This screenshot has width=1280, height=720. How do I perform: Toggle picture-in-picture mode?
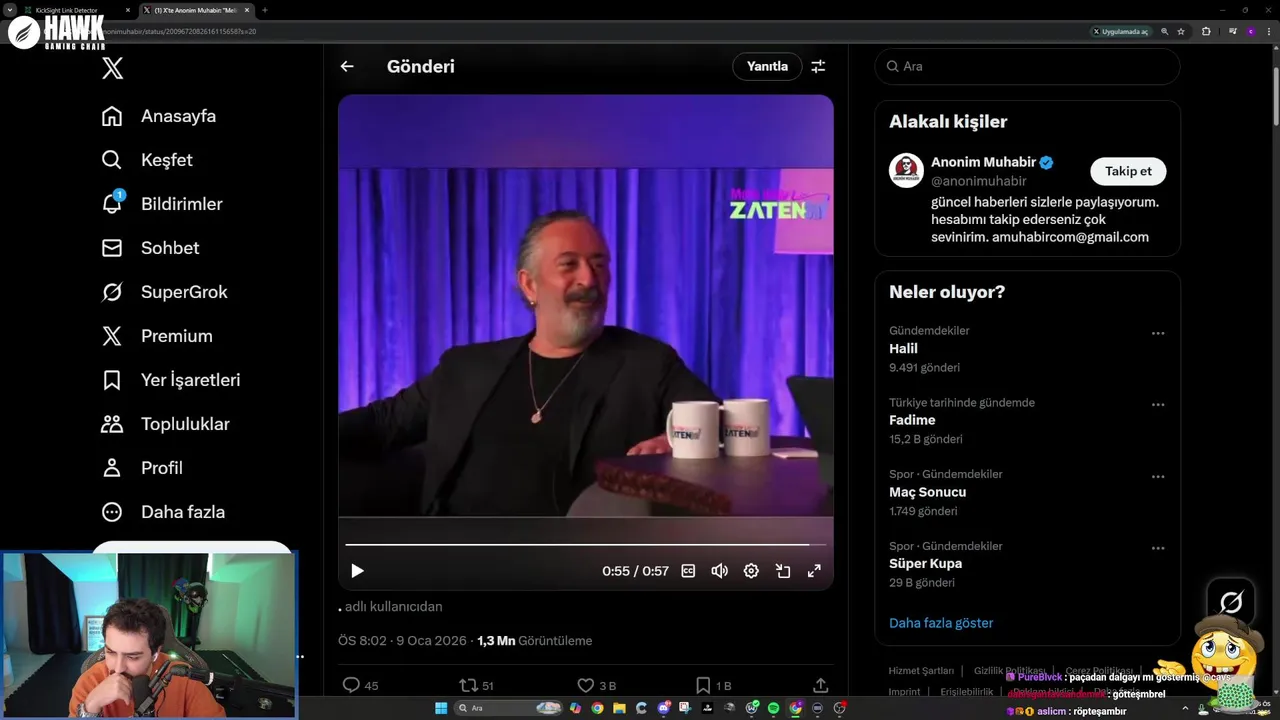783,571
